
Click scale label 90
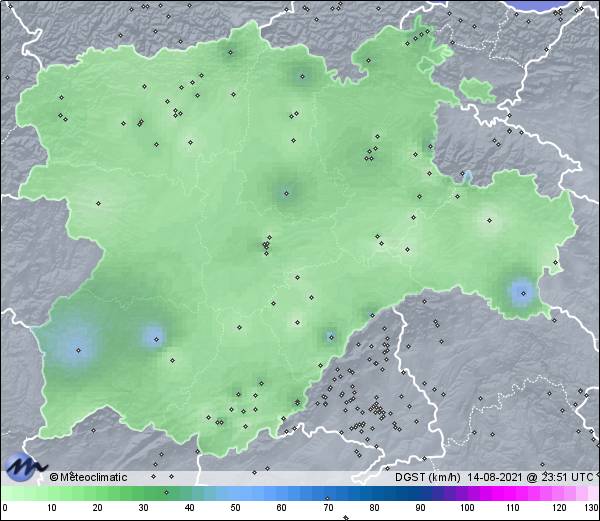420,508
